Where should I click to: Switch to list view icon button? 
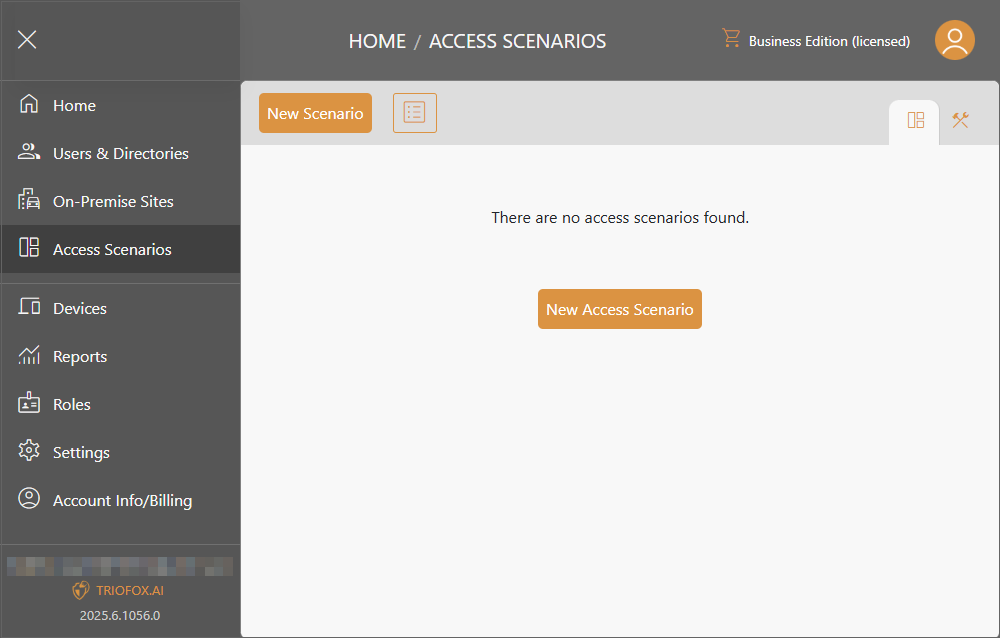point(415,113)
